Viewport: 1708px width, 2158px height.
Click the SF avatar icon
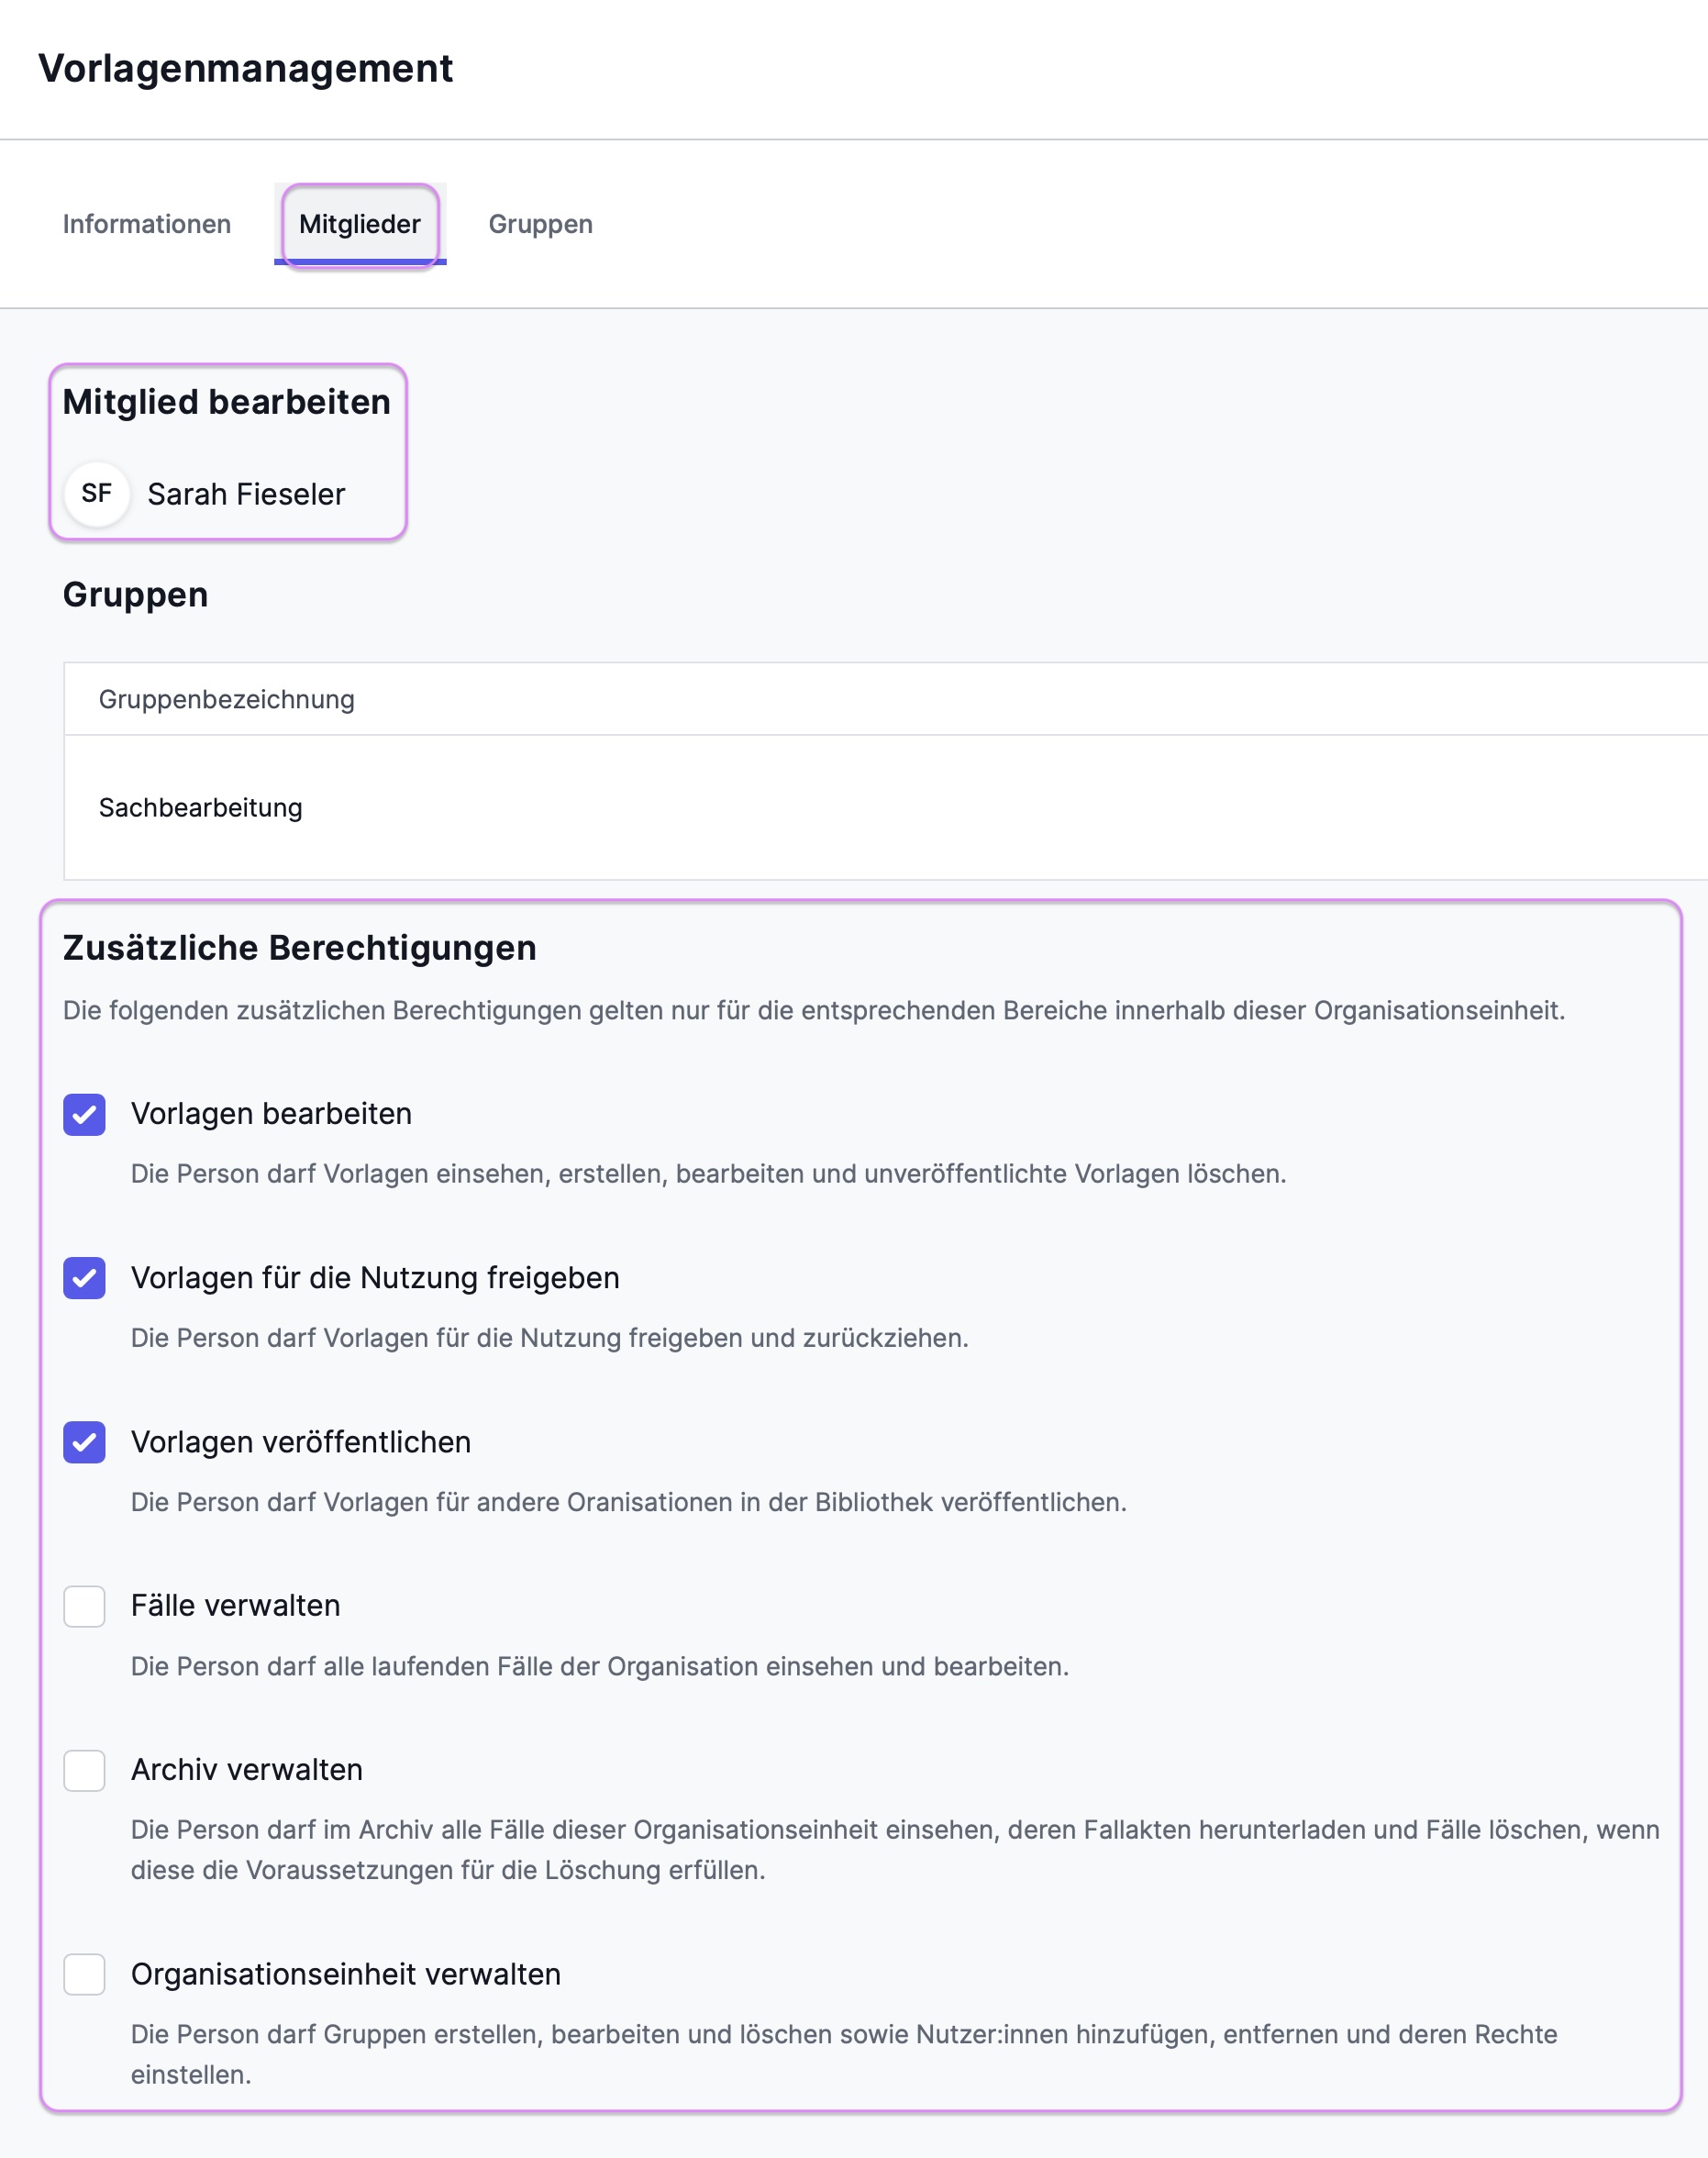(x=97, y=493)
